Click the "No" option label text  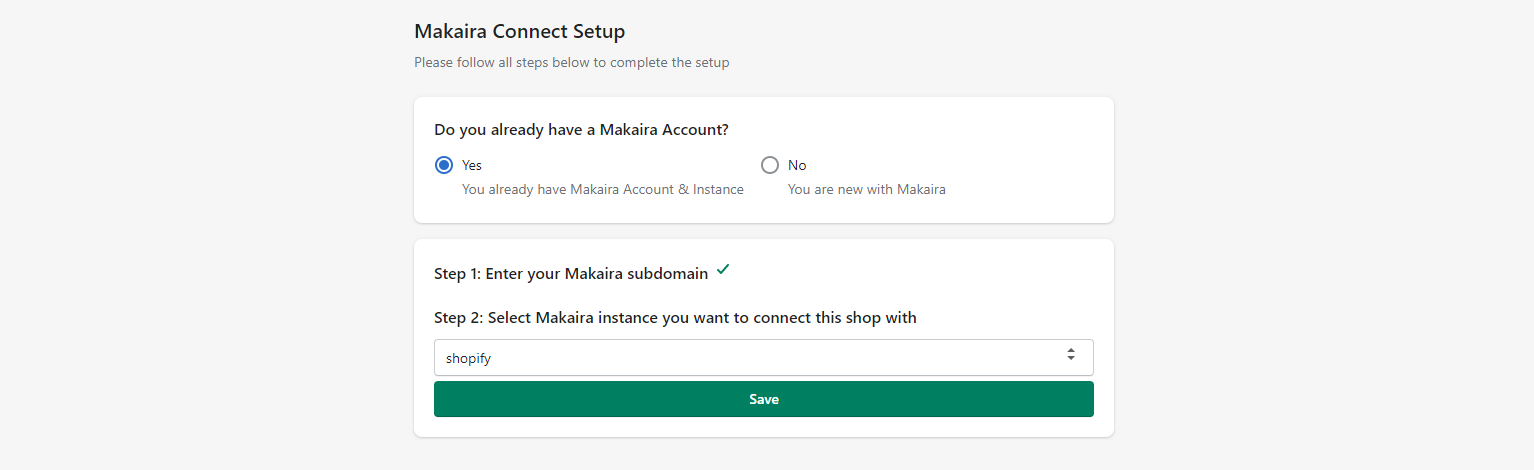click(797, 165)
